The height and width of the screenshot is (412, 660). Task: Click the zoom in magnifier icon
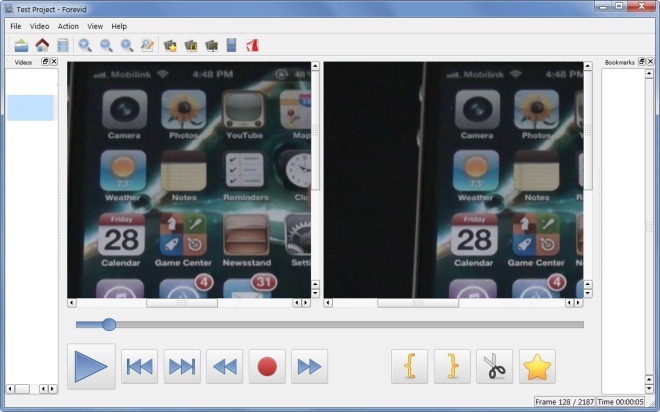(x=85, y=45)
